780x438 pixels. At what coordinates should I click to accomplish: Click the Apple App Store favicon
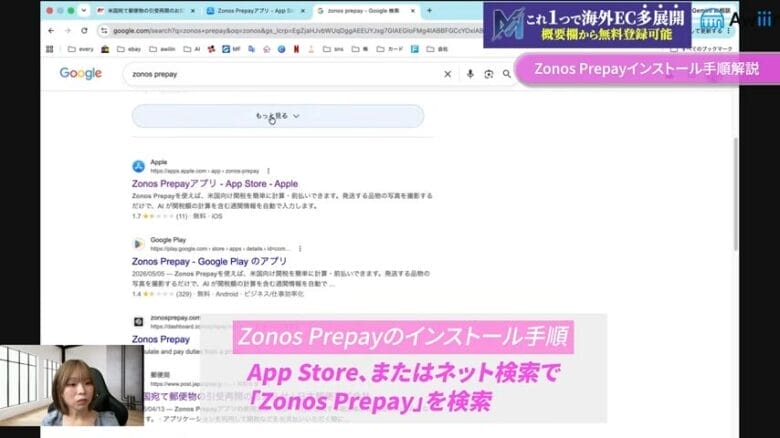138,166
